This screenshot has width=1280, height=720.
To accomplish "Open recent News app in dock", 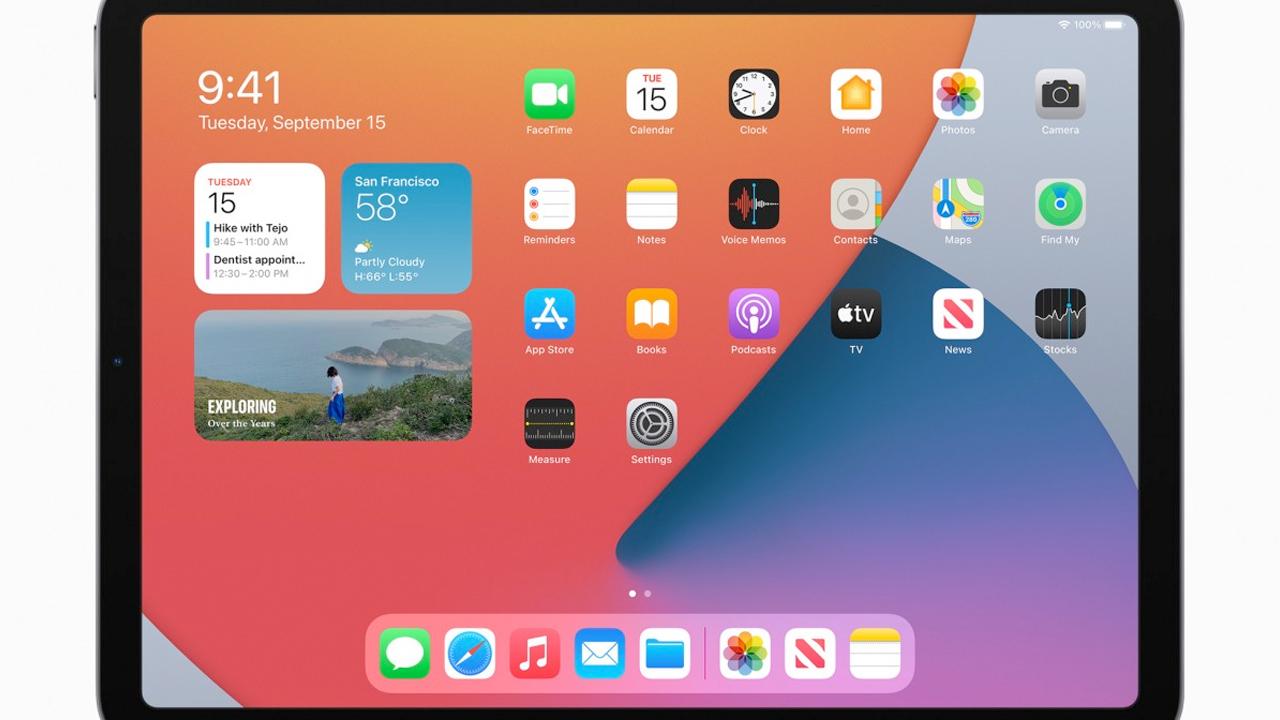I will point(810,654).
